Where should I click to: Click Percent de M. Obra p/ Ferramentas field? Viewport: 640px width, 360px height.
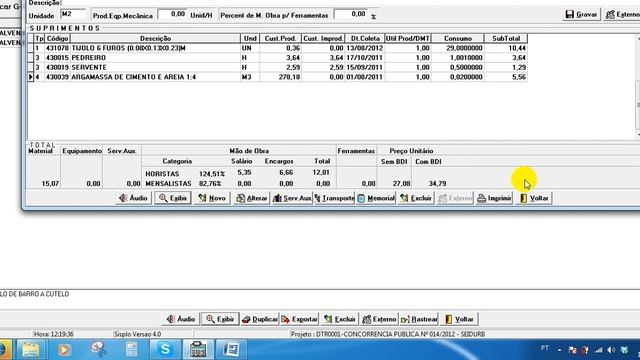(350, 14)
